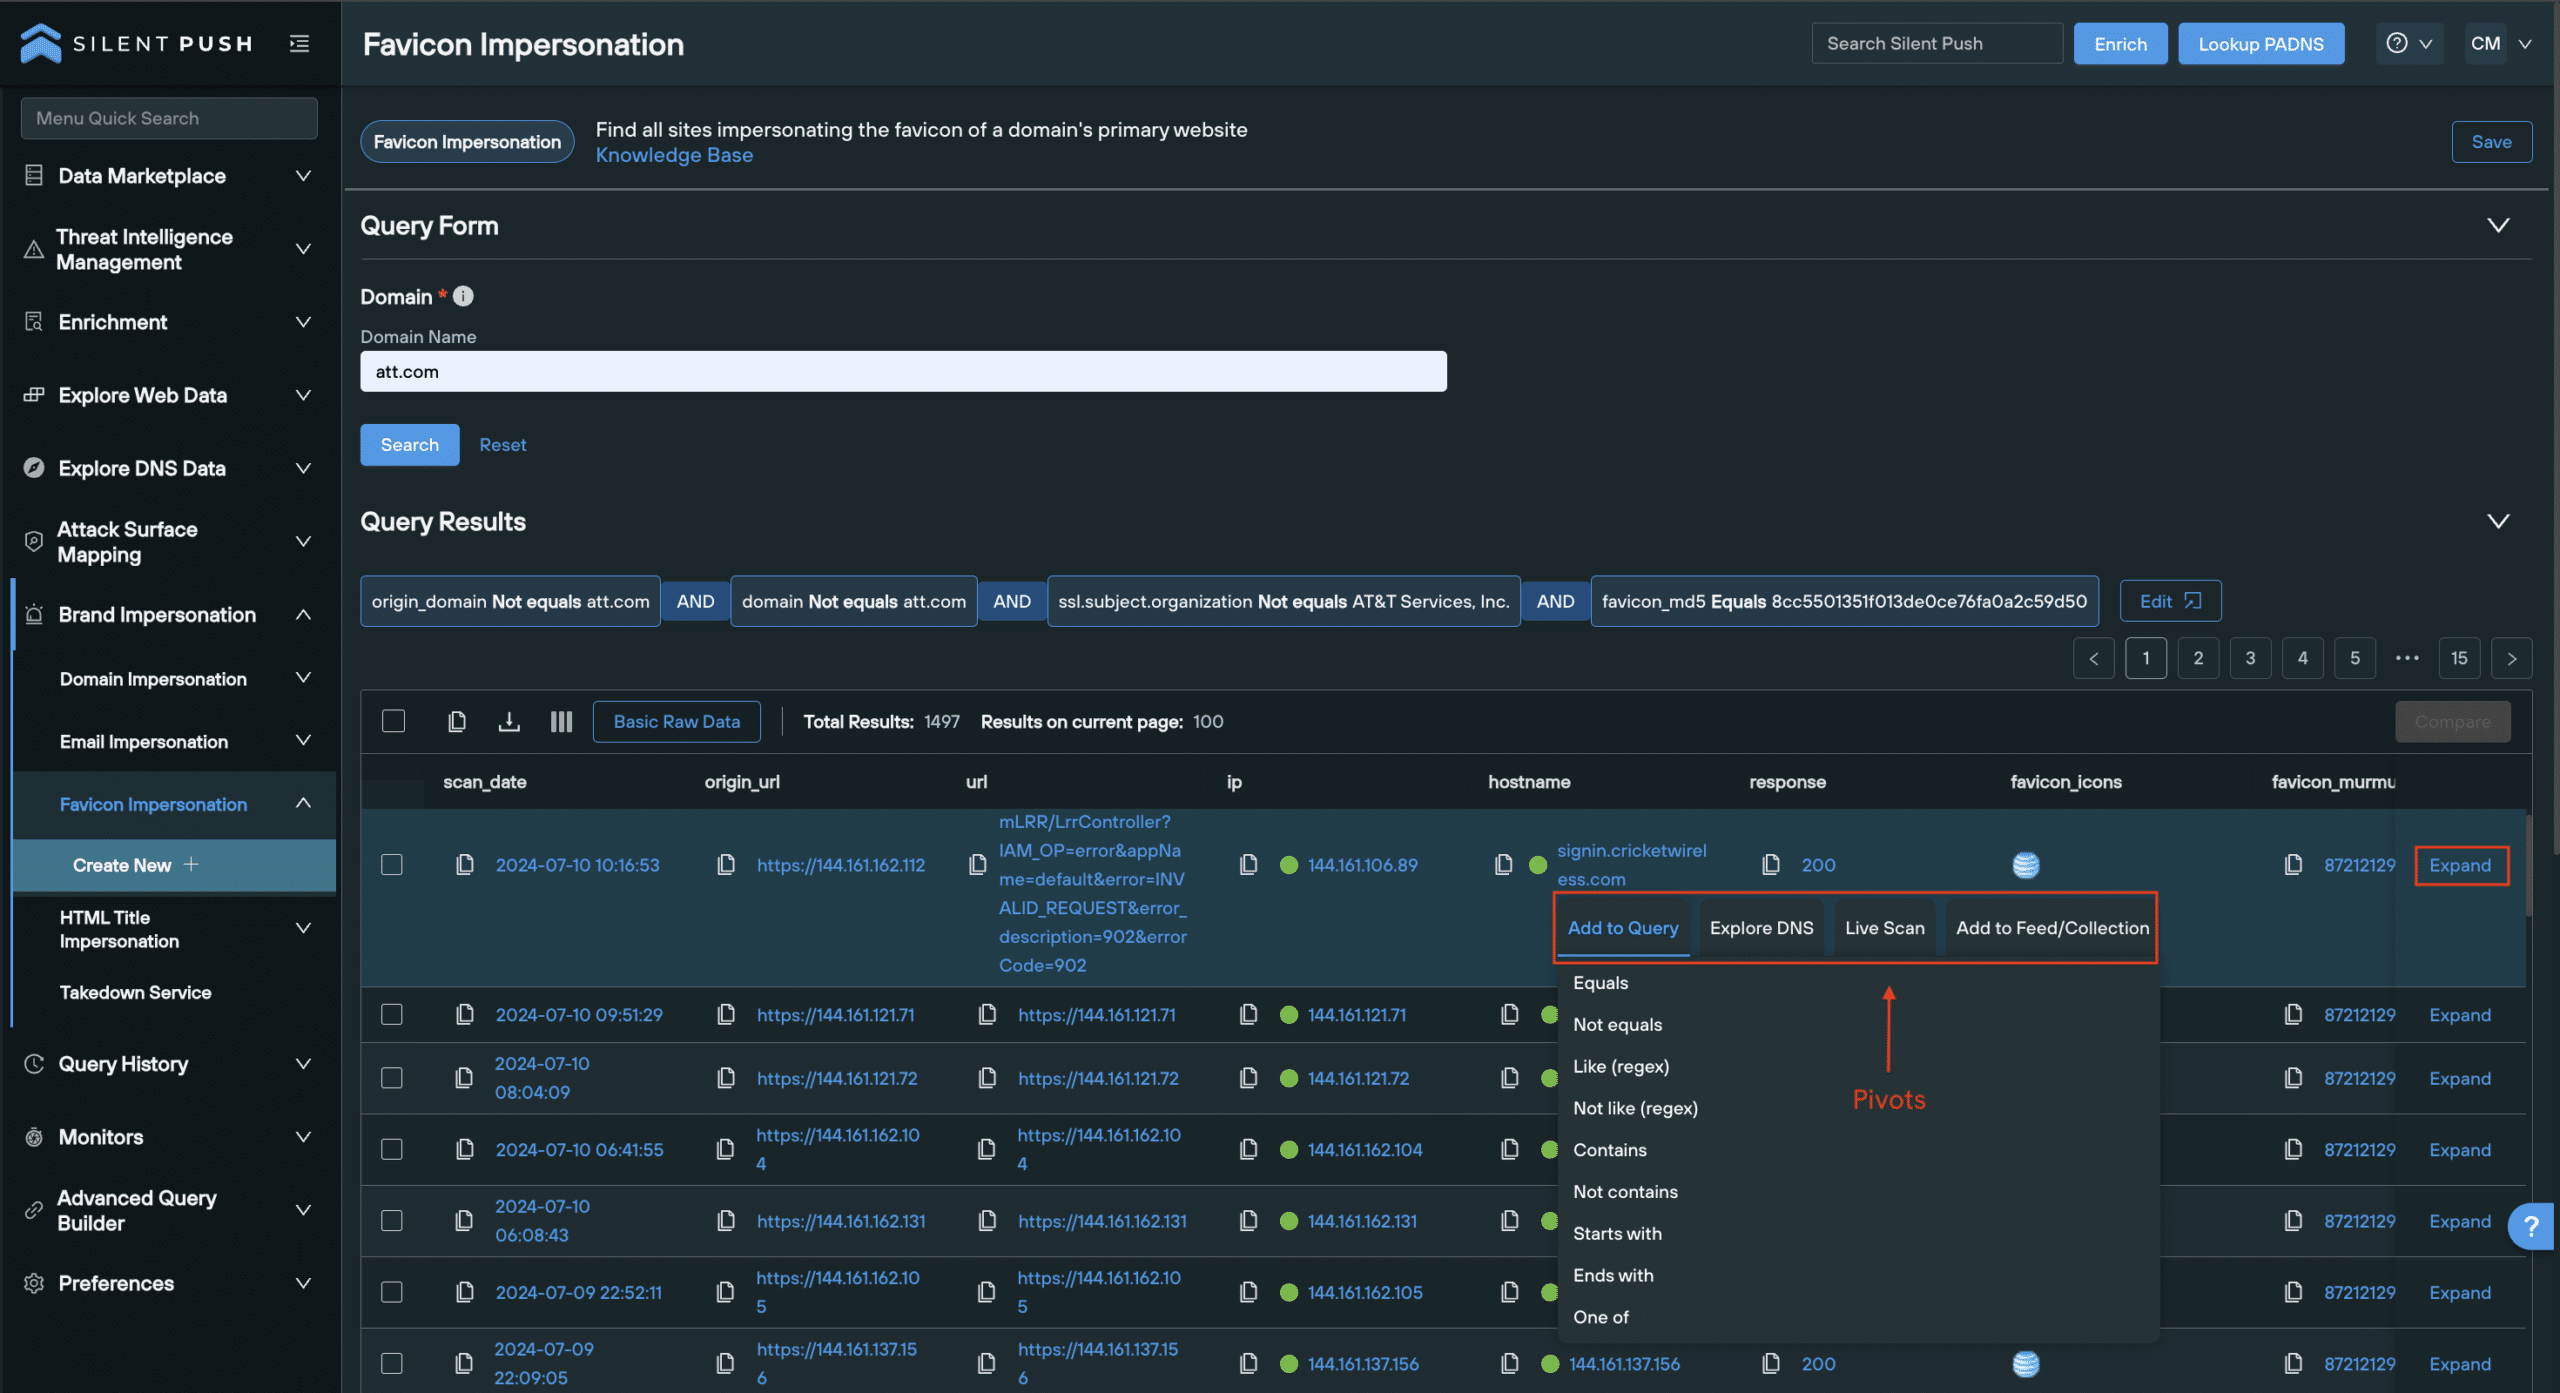Copy IP 144.161.162.104 value
Screen dimensions: 2560x1393
[x=1249, y=1149]
